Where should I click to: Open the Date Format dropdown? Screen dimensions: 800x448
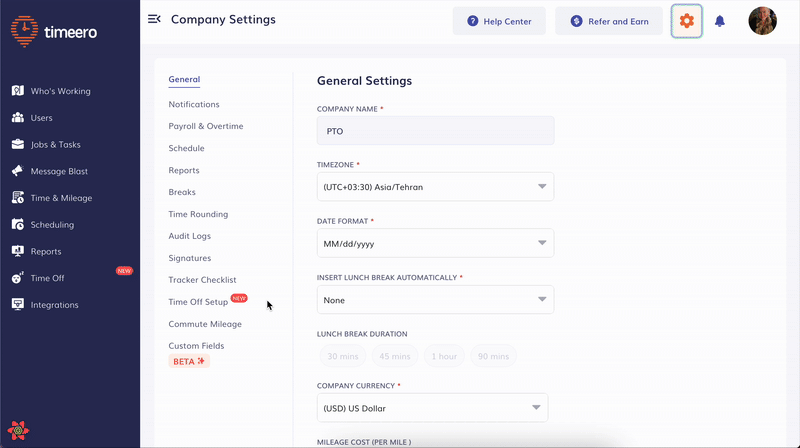point(435,243)
